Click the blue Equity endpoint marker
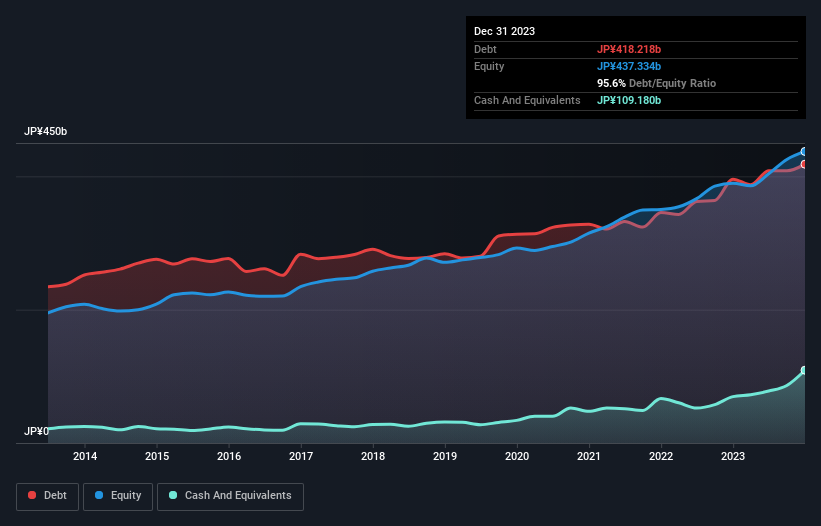The image size is (821, 526). pos(804,151)
